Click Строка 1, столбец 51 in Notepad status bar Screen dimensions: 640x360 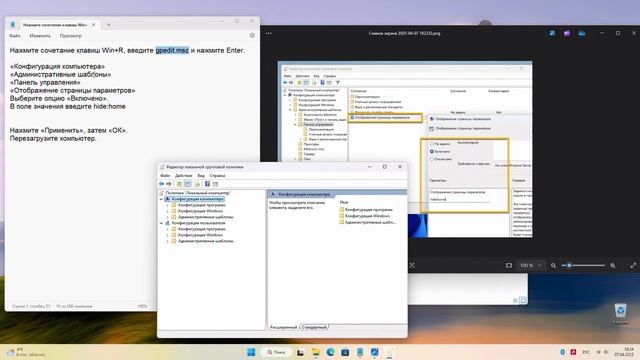[x=31, y=306]
